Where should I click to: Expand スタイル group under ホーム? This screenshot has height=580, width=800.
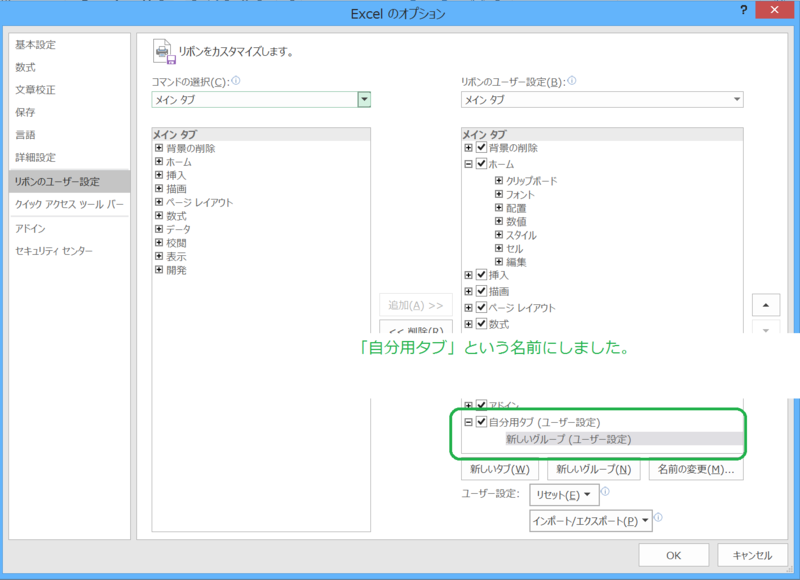(499, 235)
